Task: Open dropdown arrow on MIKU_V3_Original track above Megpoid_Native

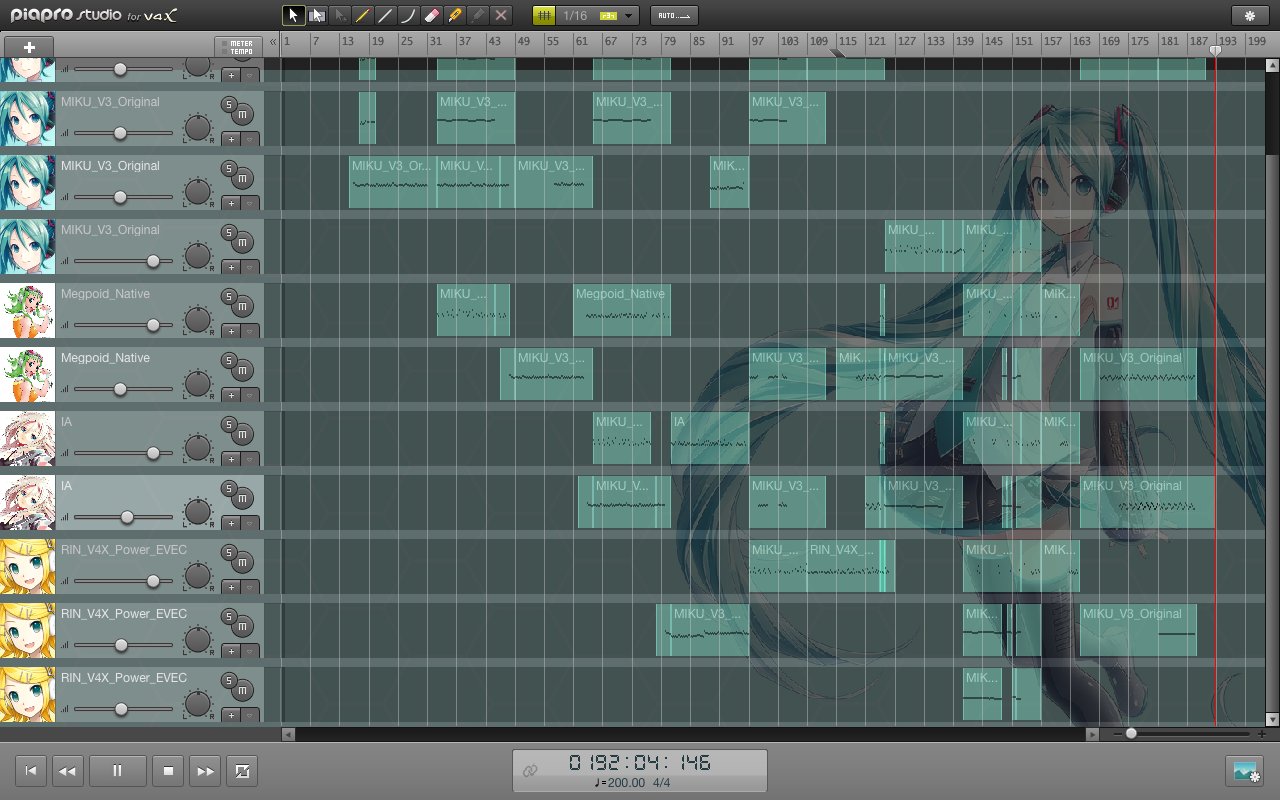Action: point(250,267)
